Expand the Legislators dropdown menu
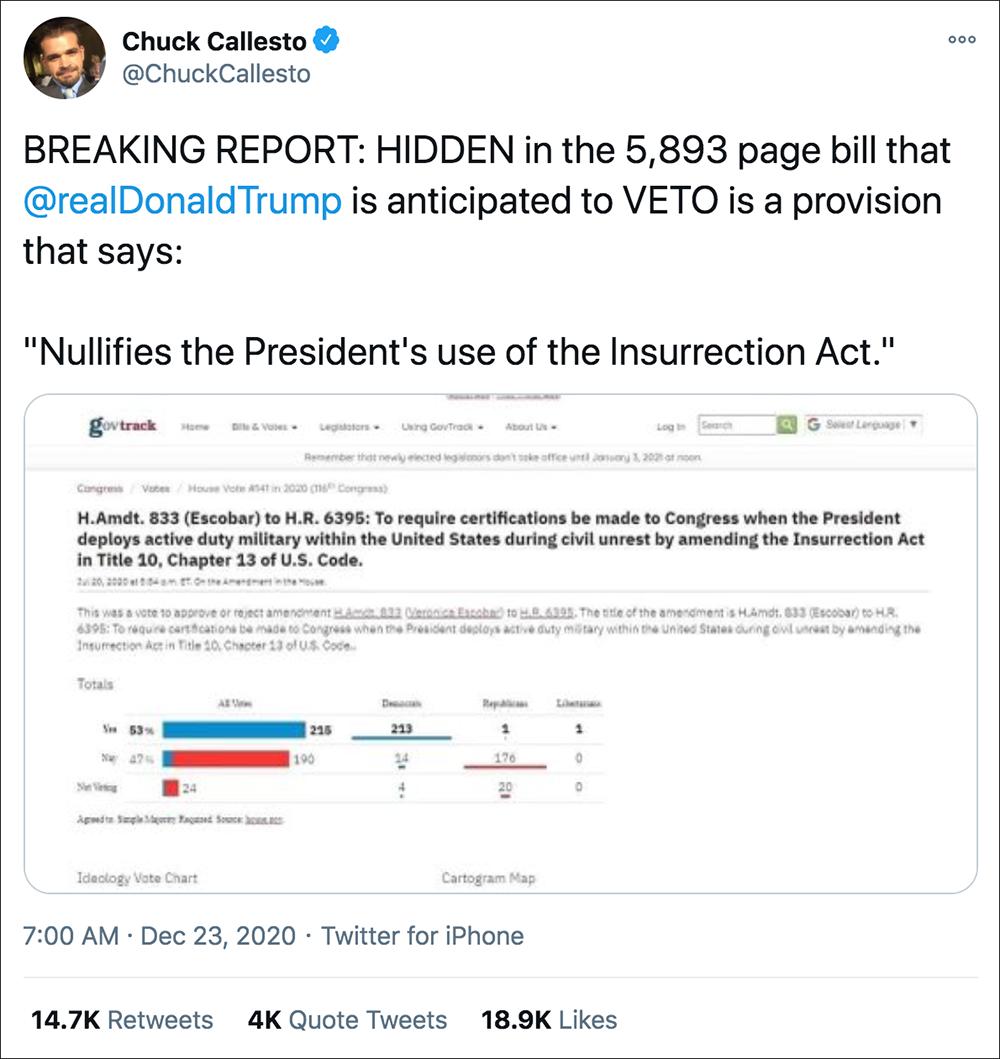Image resolution: width=1000 pixels, height=1059 pixels. [349, 427]
